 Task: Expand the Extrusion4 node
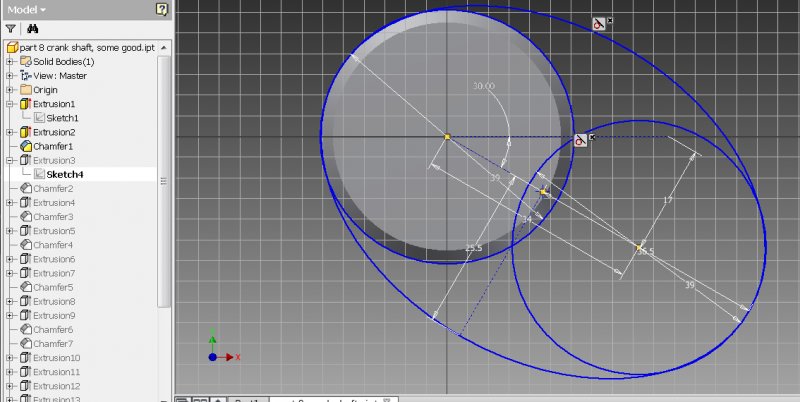[10, 203]
